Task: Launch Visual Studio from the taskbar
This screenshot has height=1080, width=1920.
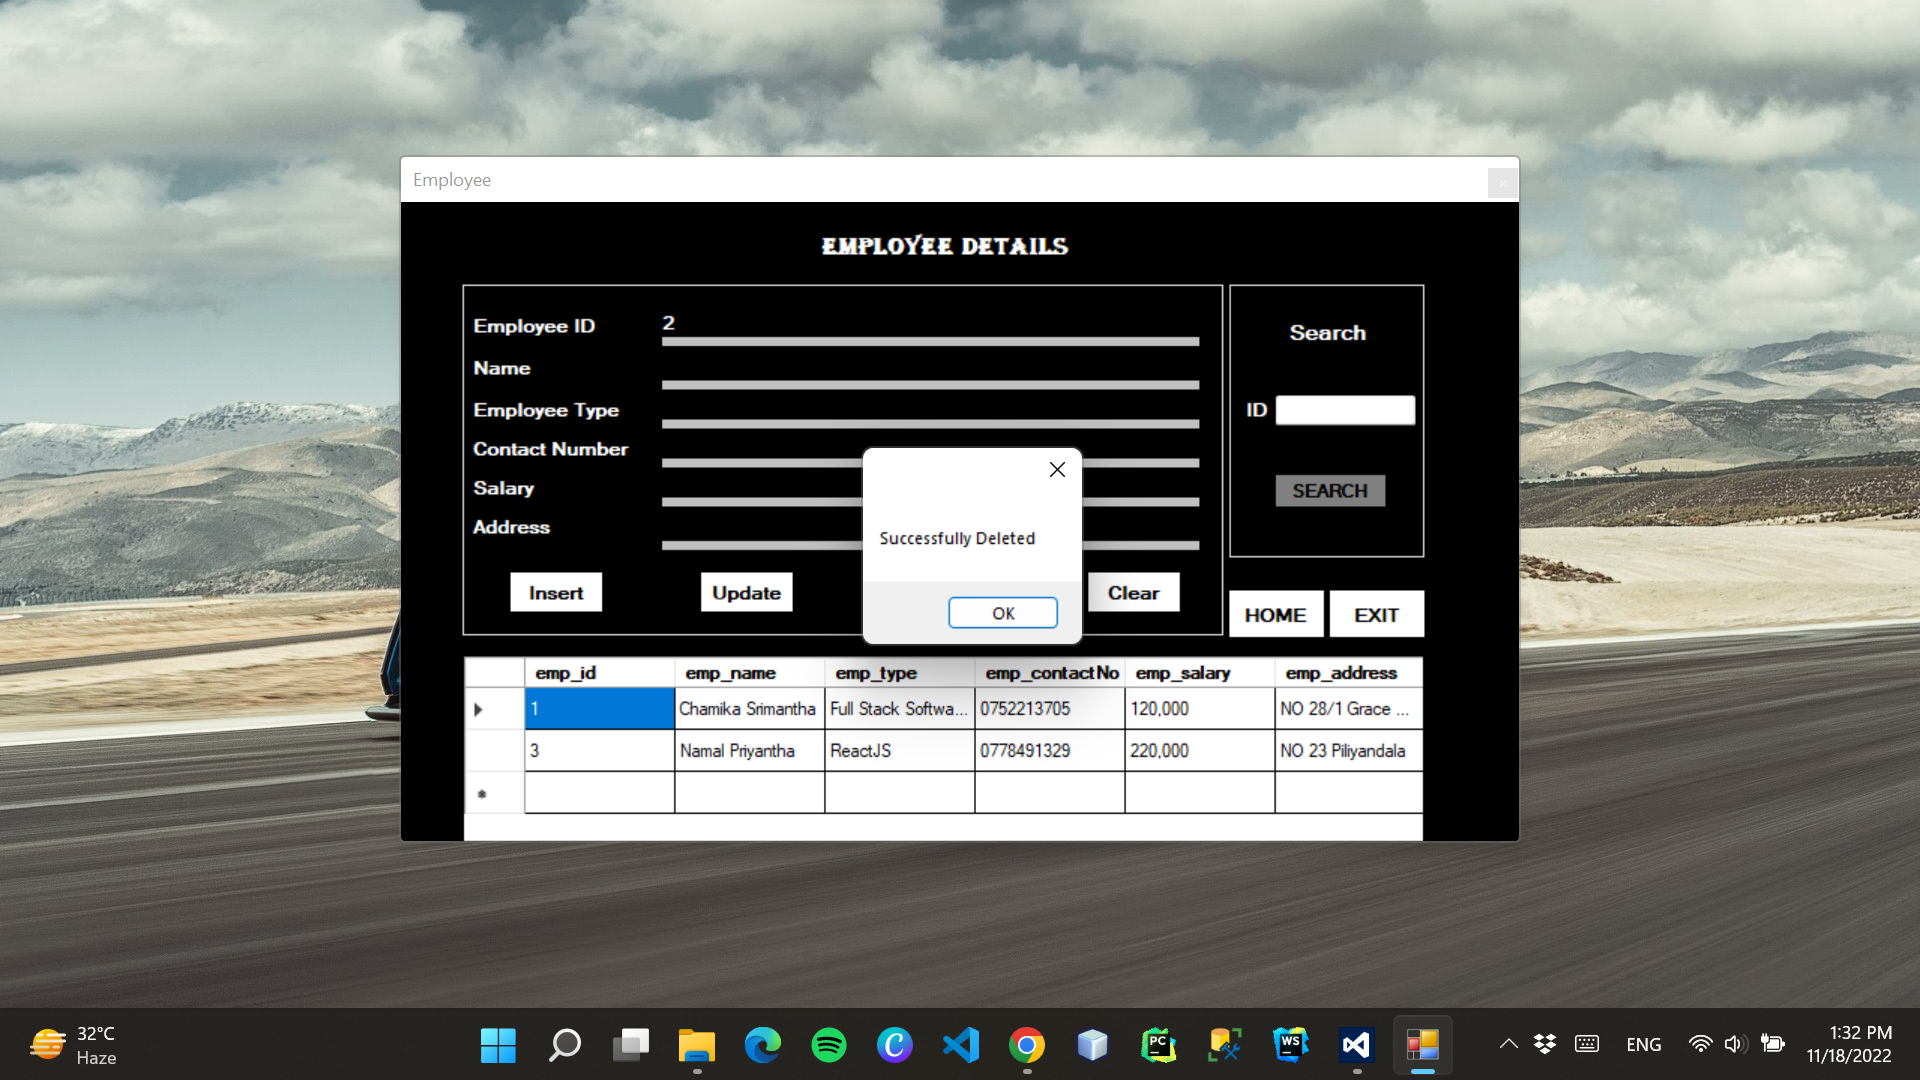Action: (1356, 1044)
